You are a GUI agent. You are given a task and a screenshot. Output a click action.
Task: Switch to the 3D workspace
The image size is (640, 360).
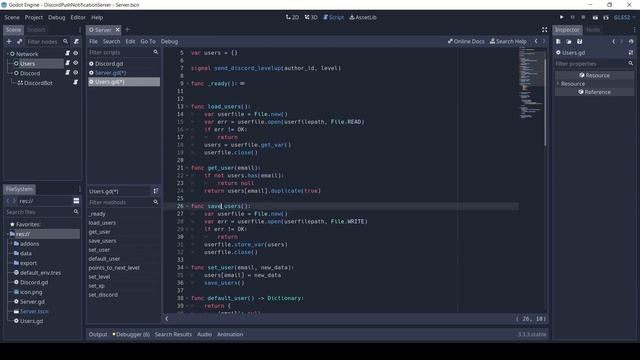tap(311, 18)
